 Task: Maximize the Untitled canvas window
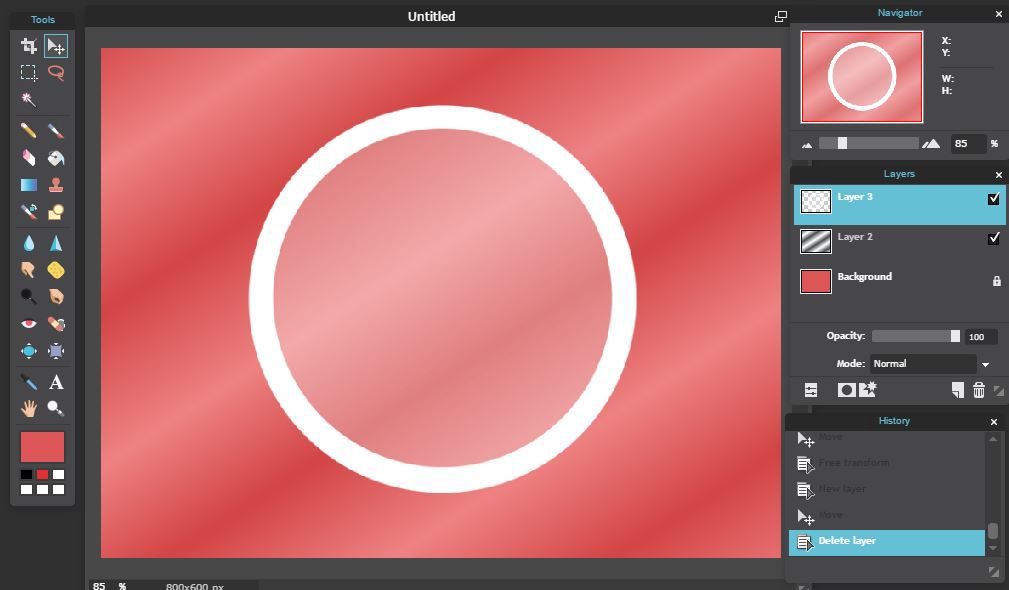point(780,17)
